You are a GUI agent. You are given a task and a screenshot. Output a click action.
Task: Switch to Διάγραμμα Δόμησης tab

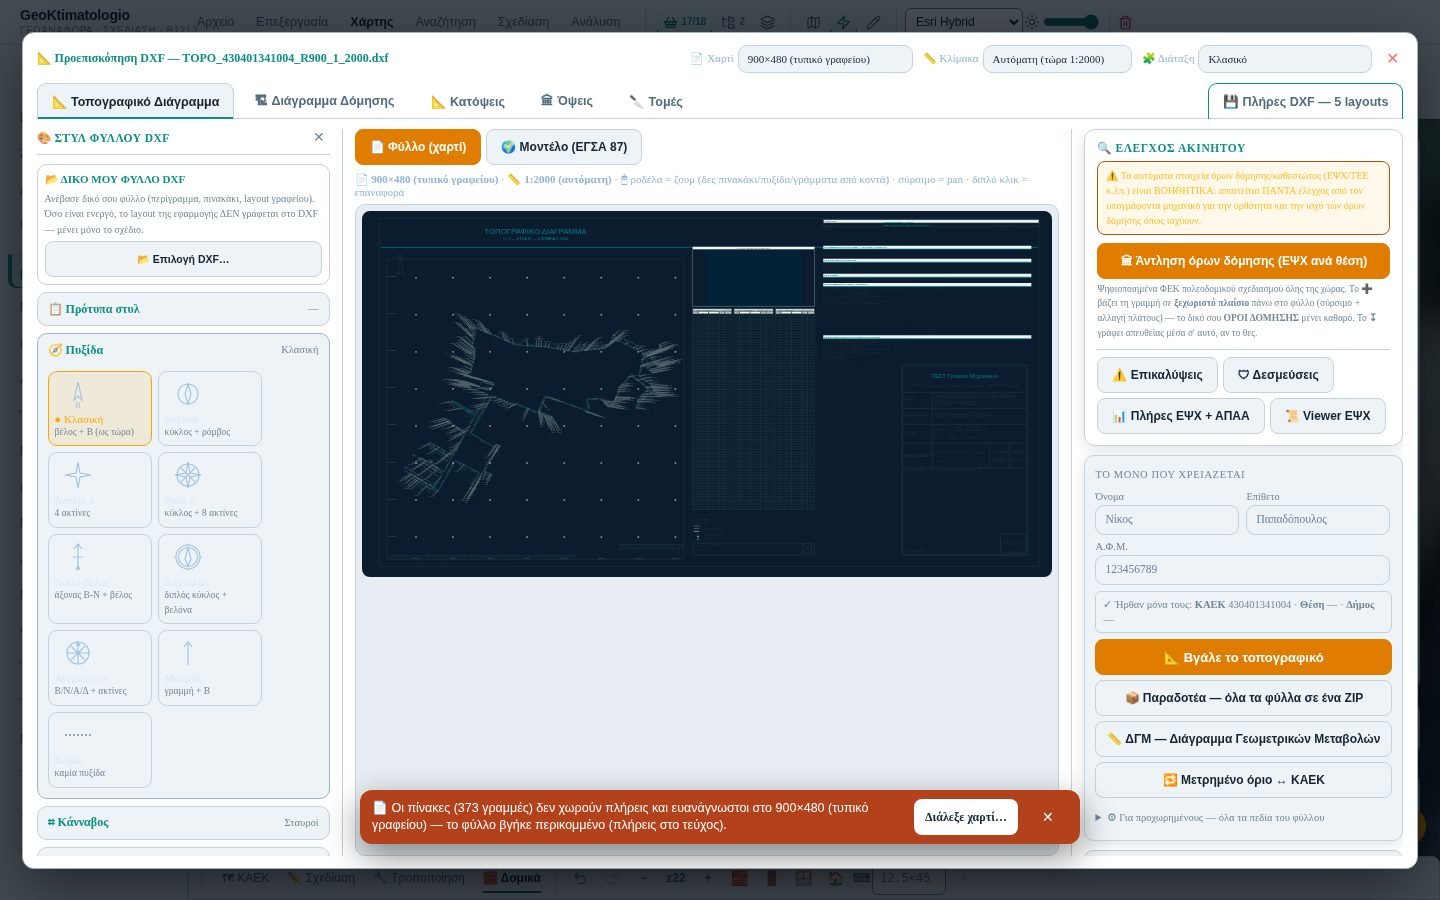click(x=324, y=101)
